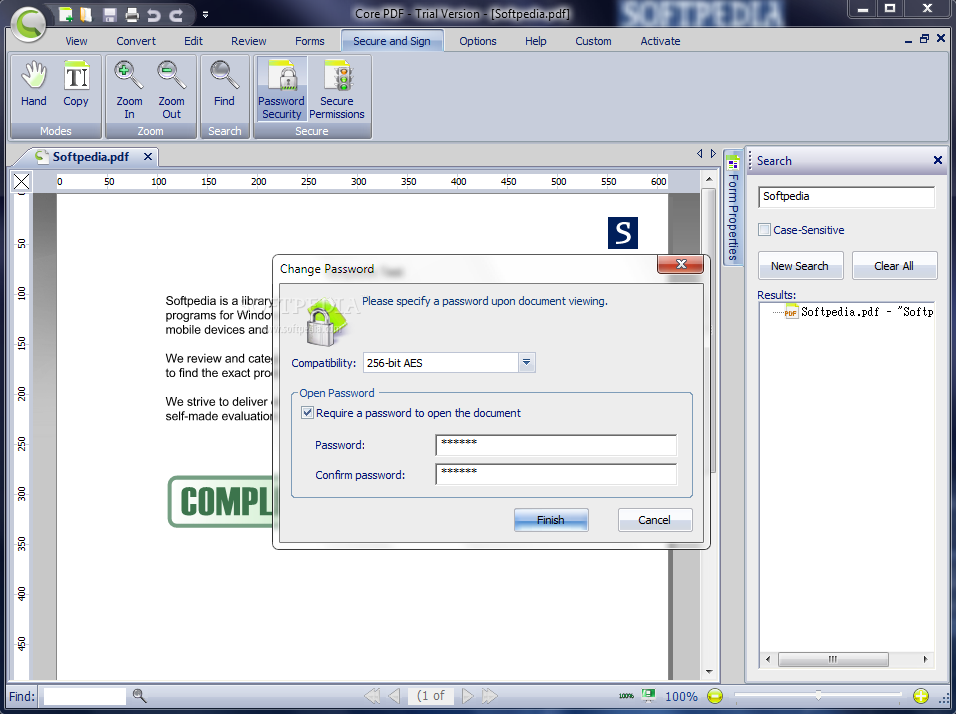Click the Search panel text field containing Softpedia
956x714 pixels.
point(846,197)
